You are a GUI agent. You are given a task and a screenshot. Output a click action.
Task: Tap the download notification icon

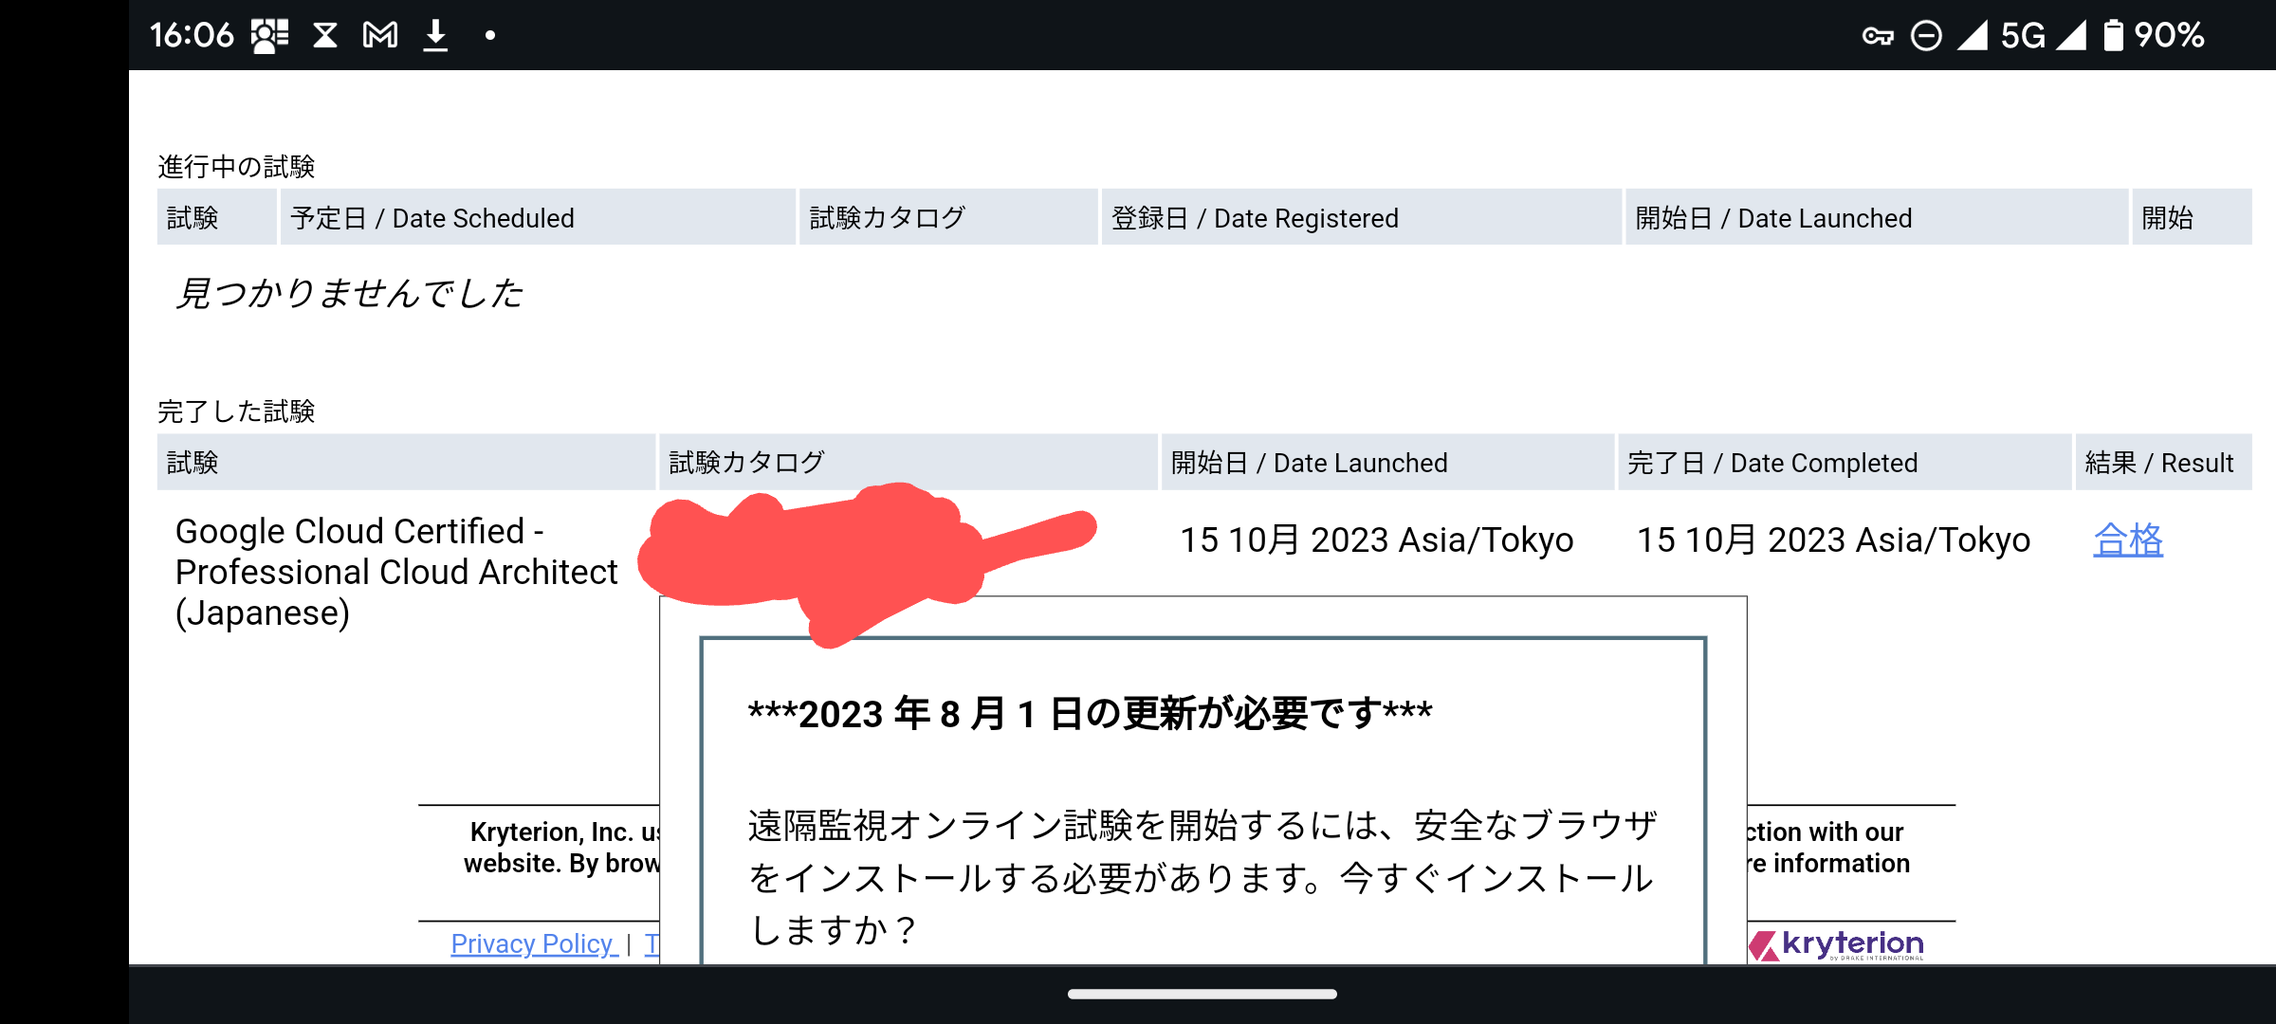[435, 36]
